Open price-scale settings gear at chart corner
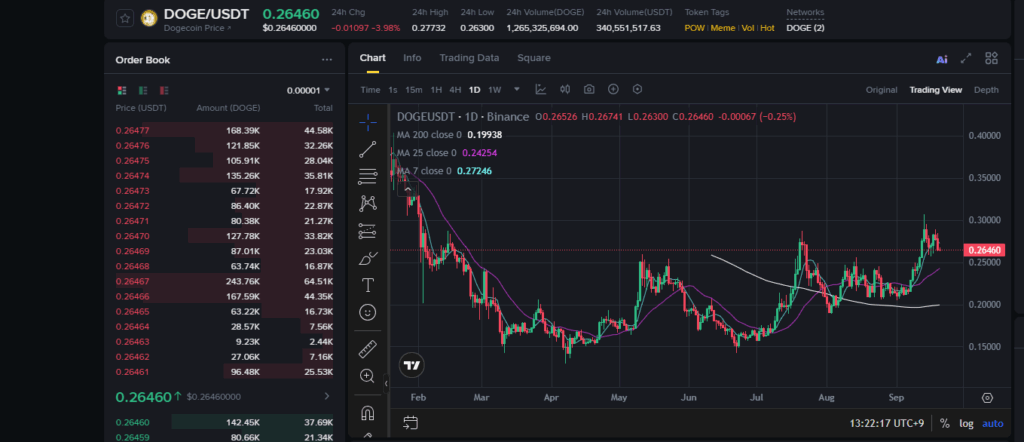Image resolution: width=1024 pixels, height=442 pixels. (x=987, y=398)
